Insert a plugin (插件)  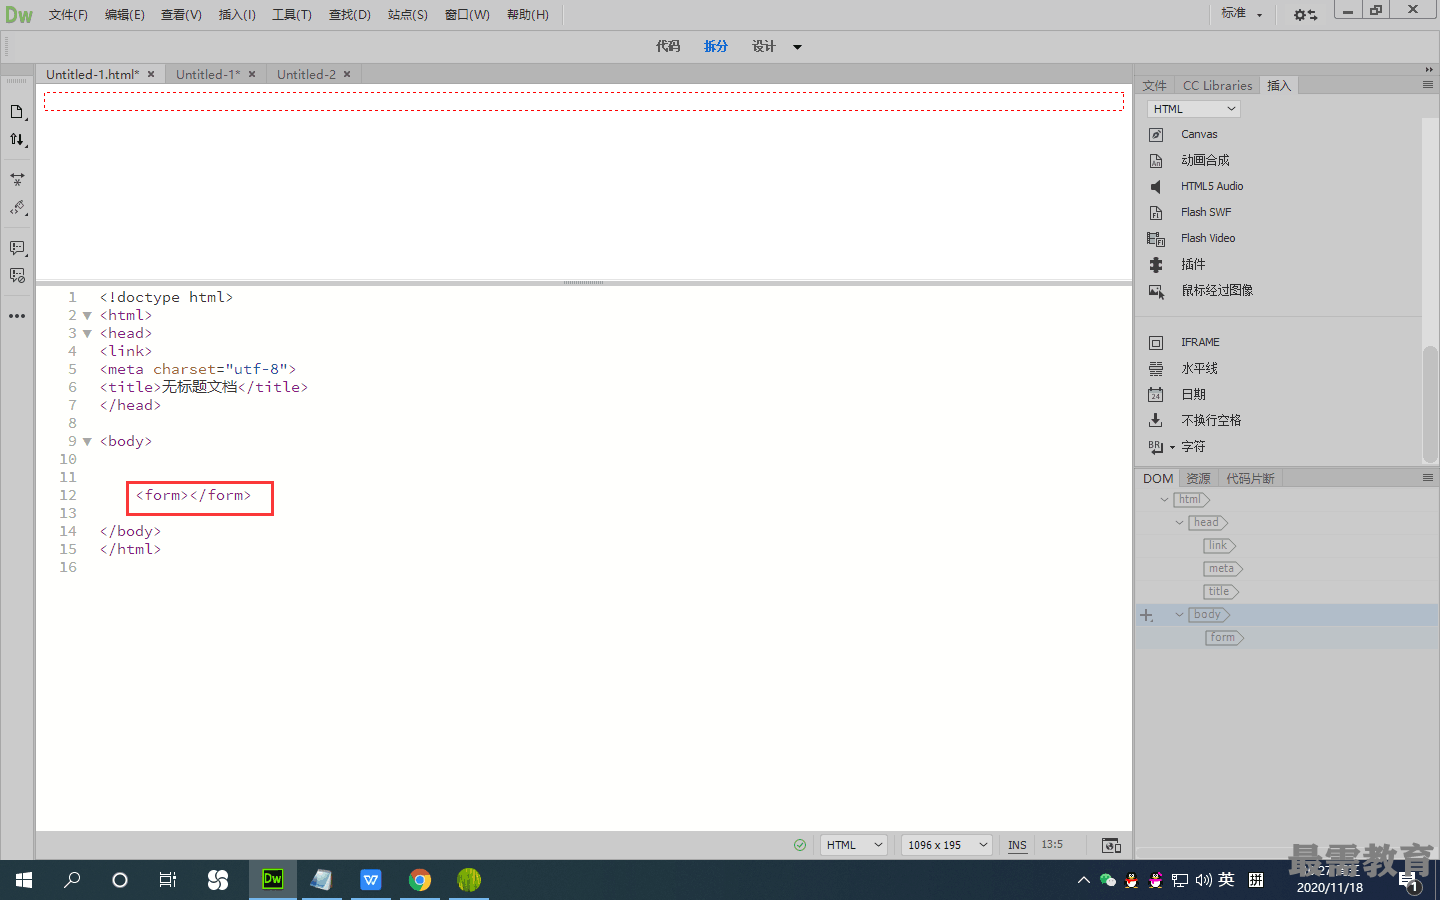(x=1193, y=264)
